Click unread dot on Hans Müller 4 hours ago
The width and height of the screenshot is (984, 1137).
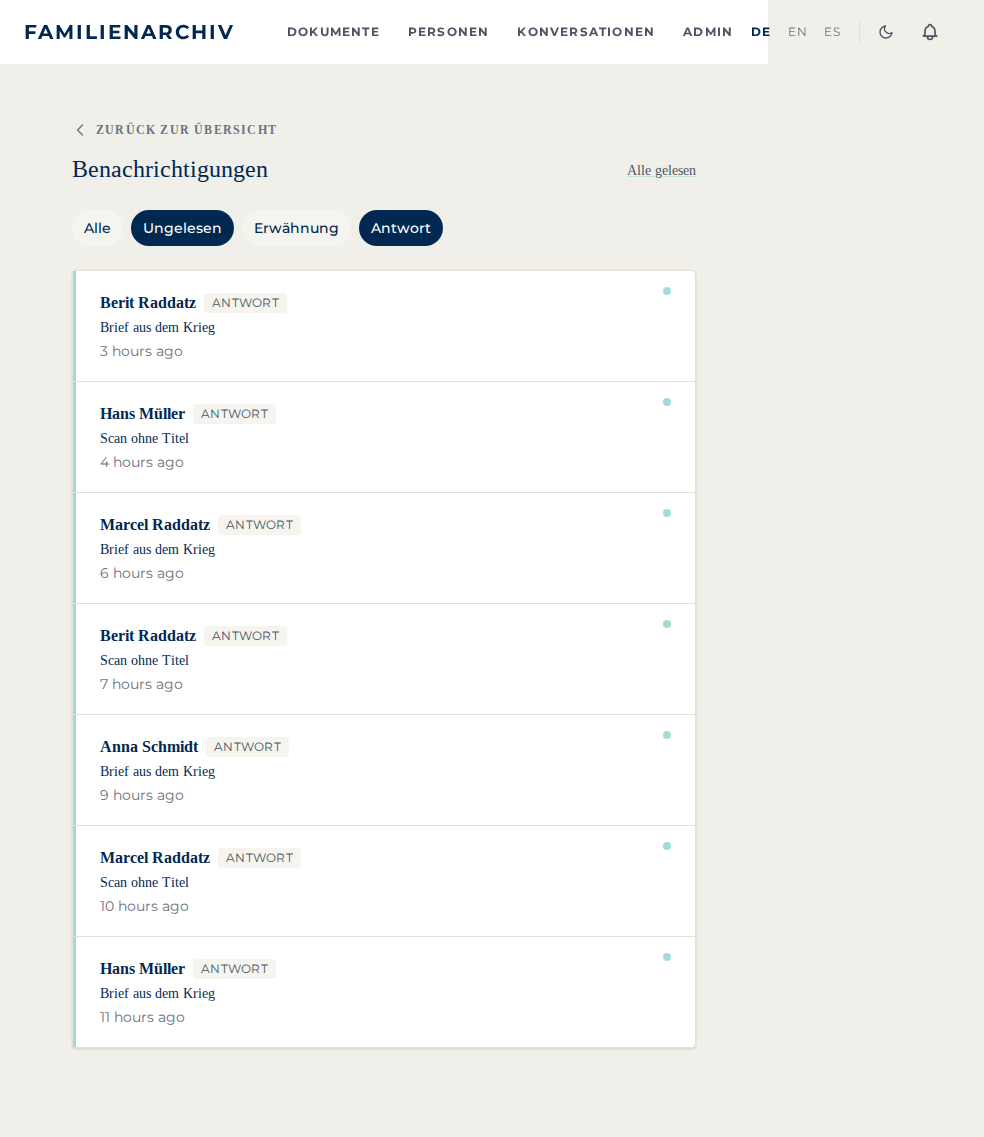coord(666,402)
